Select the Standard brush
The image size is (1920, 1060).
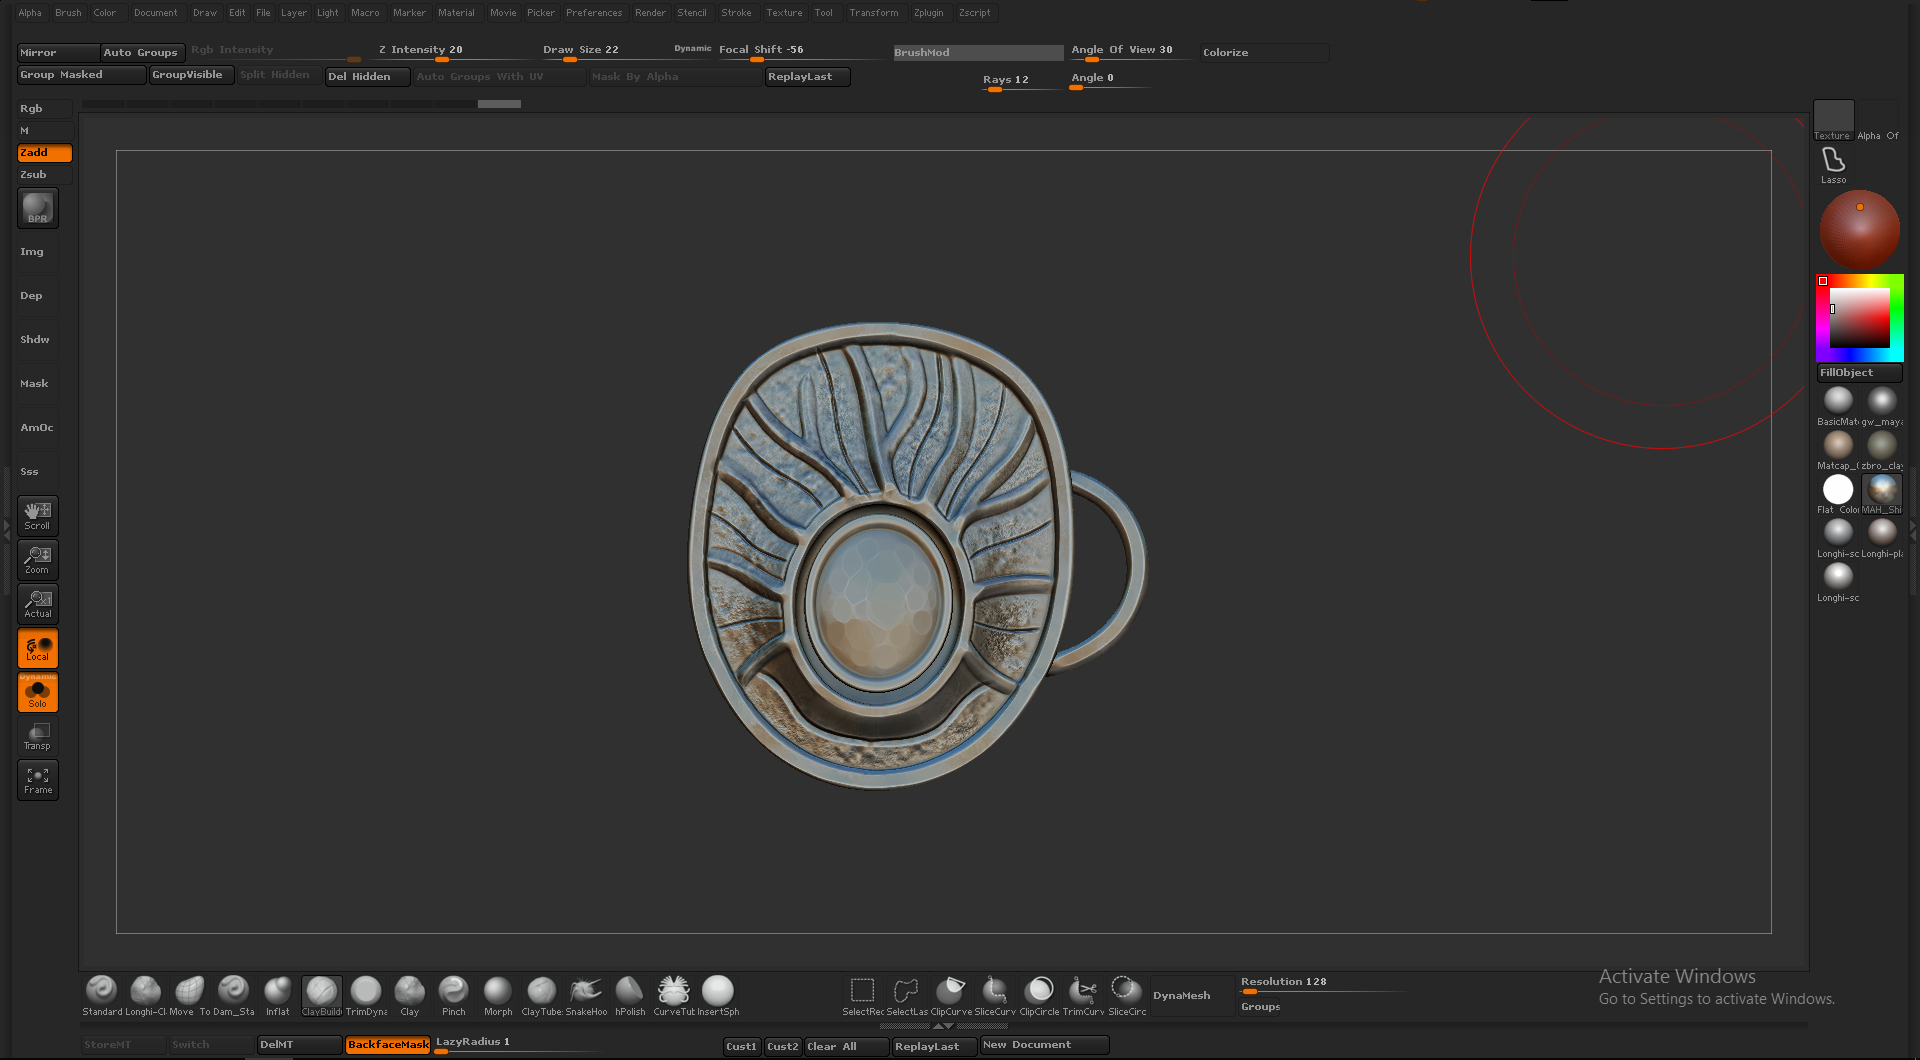101,995
